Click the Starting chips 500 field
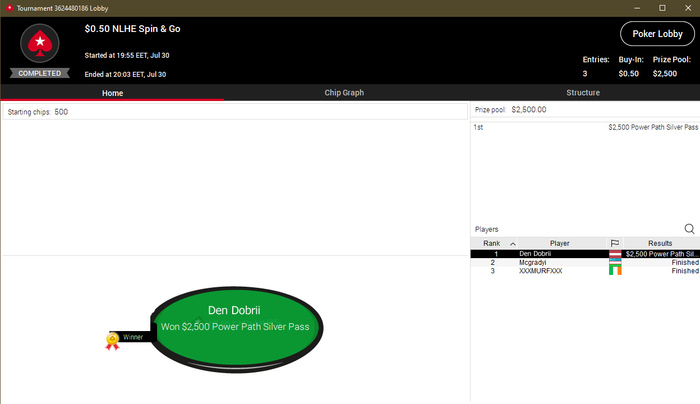The height and width of the screenshot is (404, 700). (x=235, y=112)
